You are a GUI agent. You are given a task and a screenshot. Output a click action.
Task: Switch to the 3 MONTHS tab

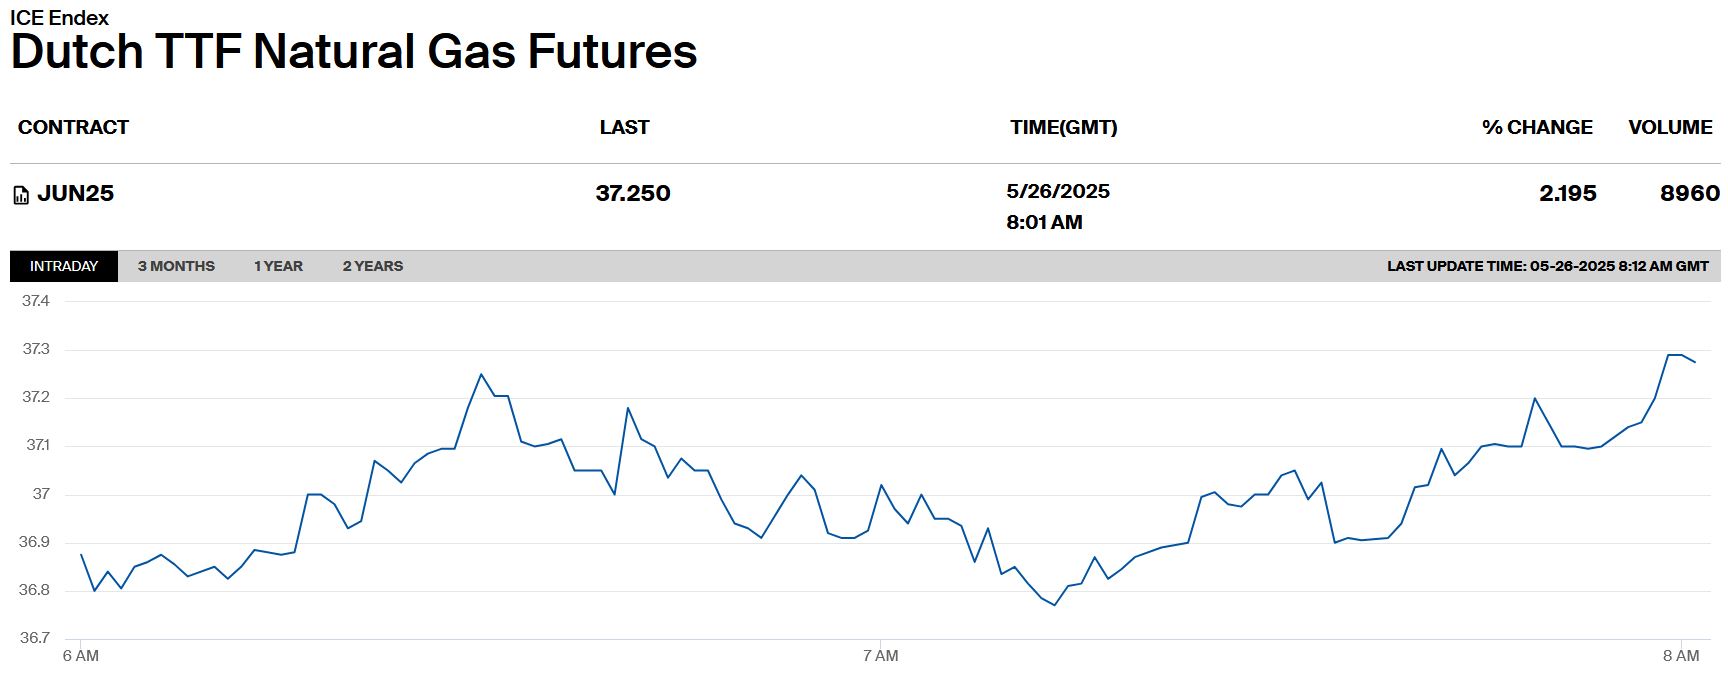pos(176,266)
